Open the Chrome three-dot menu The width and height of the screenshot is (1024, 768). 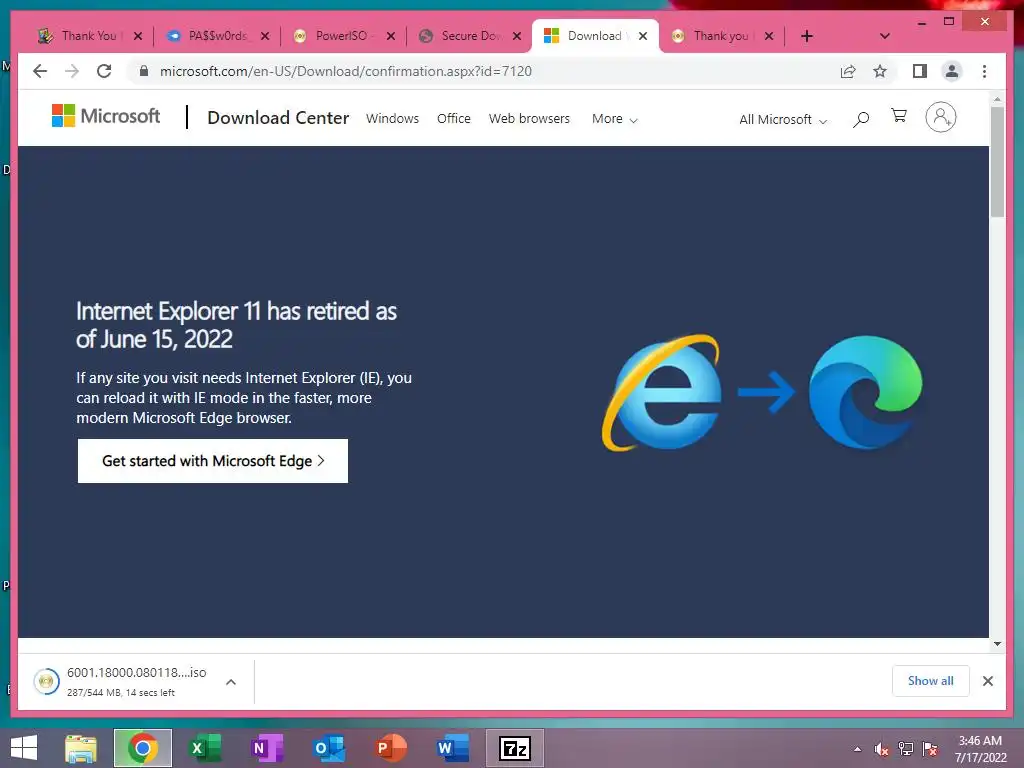pos(984,71)
